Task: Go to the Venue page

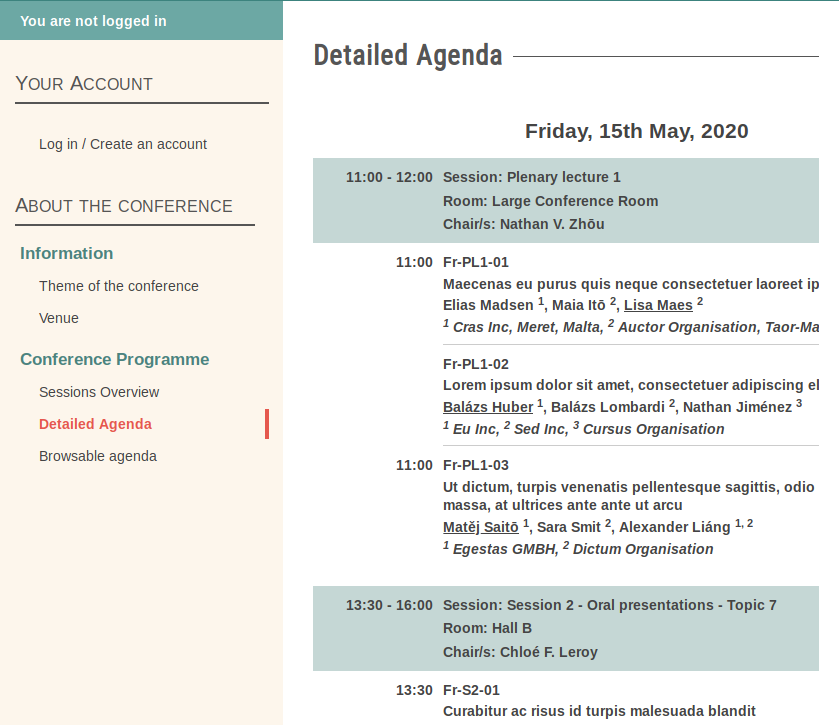Action: pos(58,318)
